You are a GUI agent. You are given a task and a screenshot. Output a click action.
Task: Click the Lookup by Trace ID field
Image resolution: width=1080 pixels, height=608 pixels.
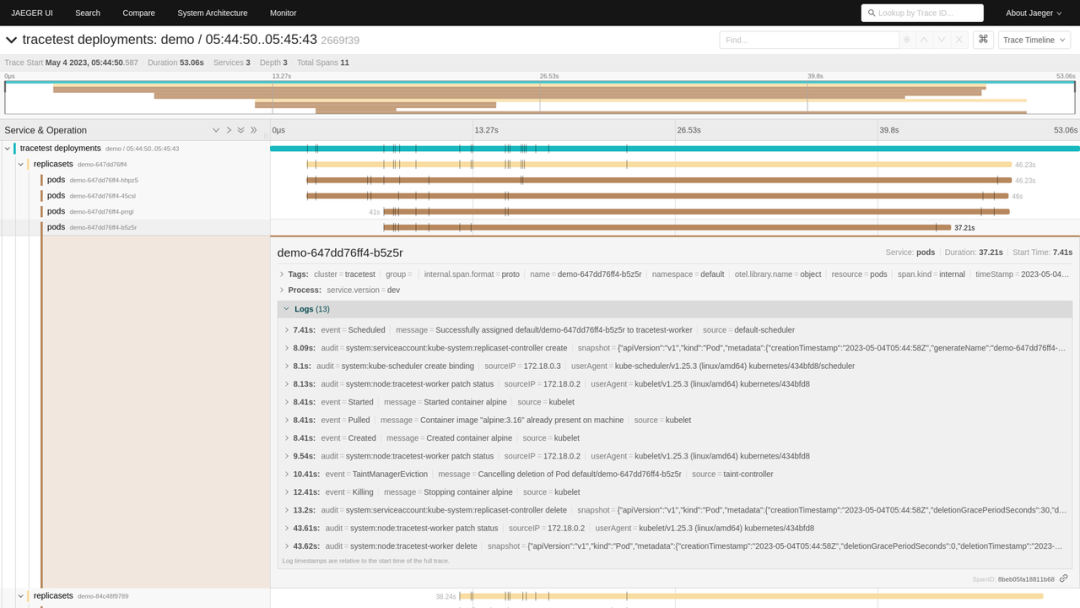pos(922,13)
